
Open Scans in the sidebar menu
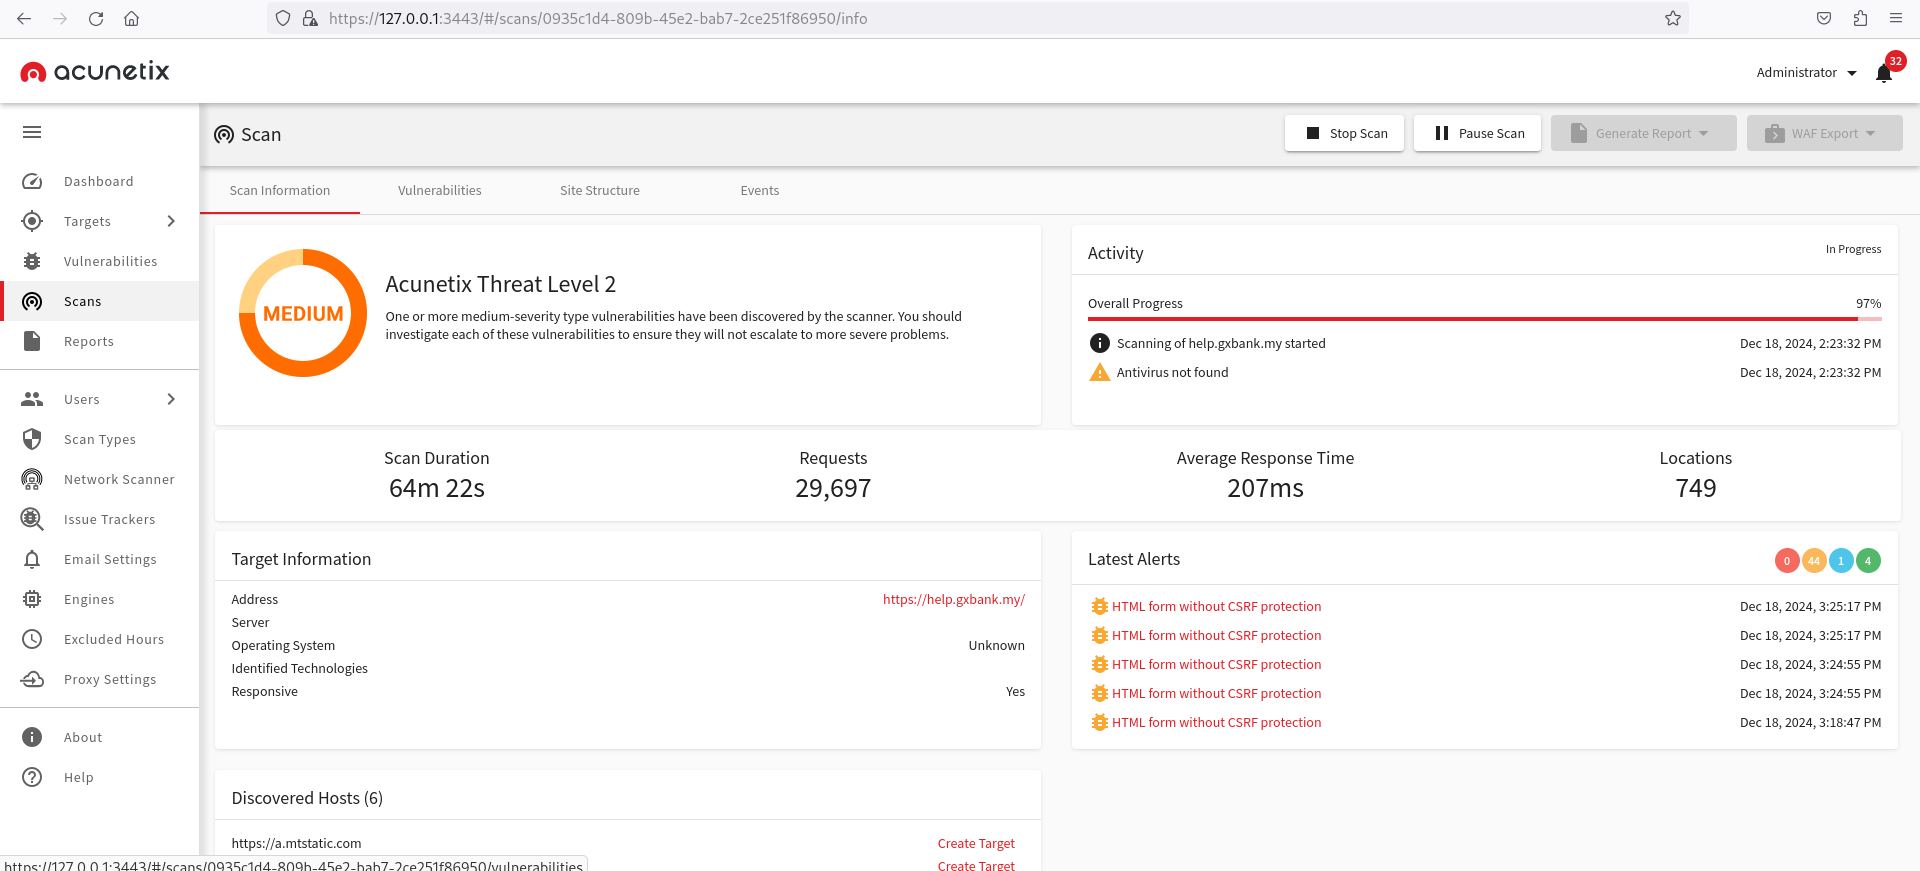click(x=100, y=301)
